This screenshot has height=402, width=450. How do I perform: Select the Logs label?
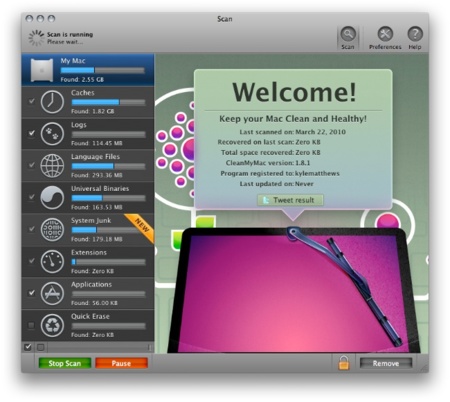point(79,125)
